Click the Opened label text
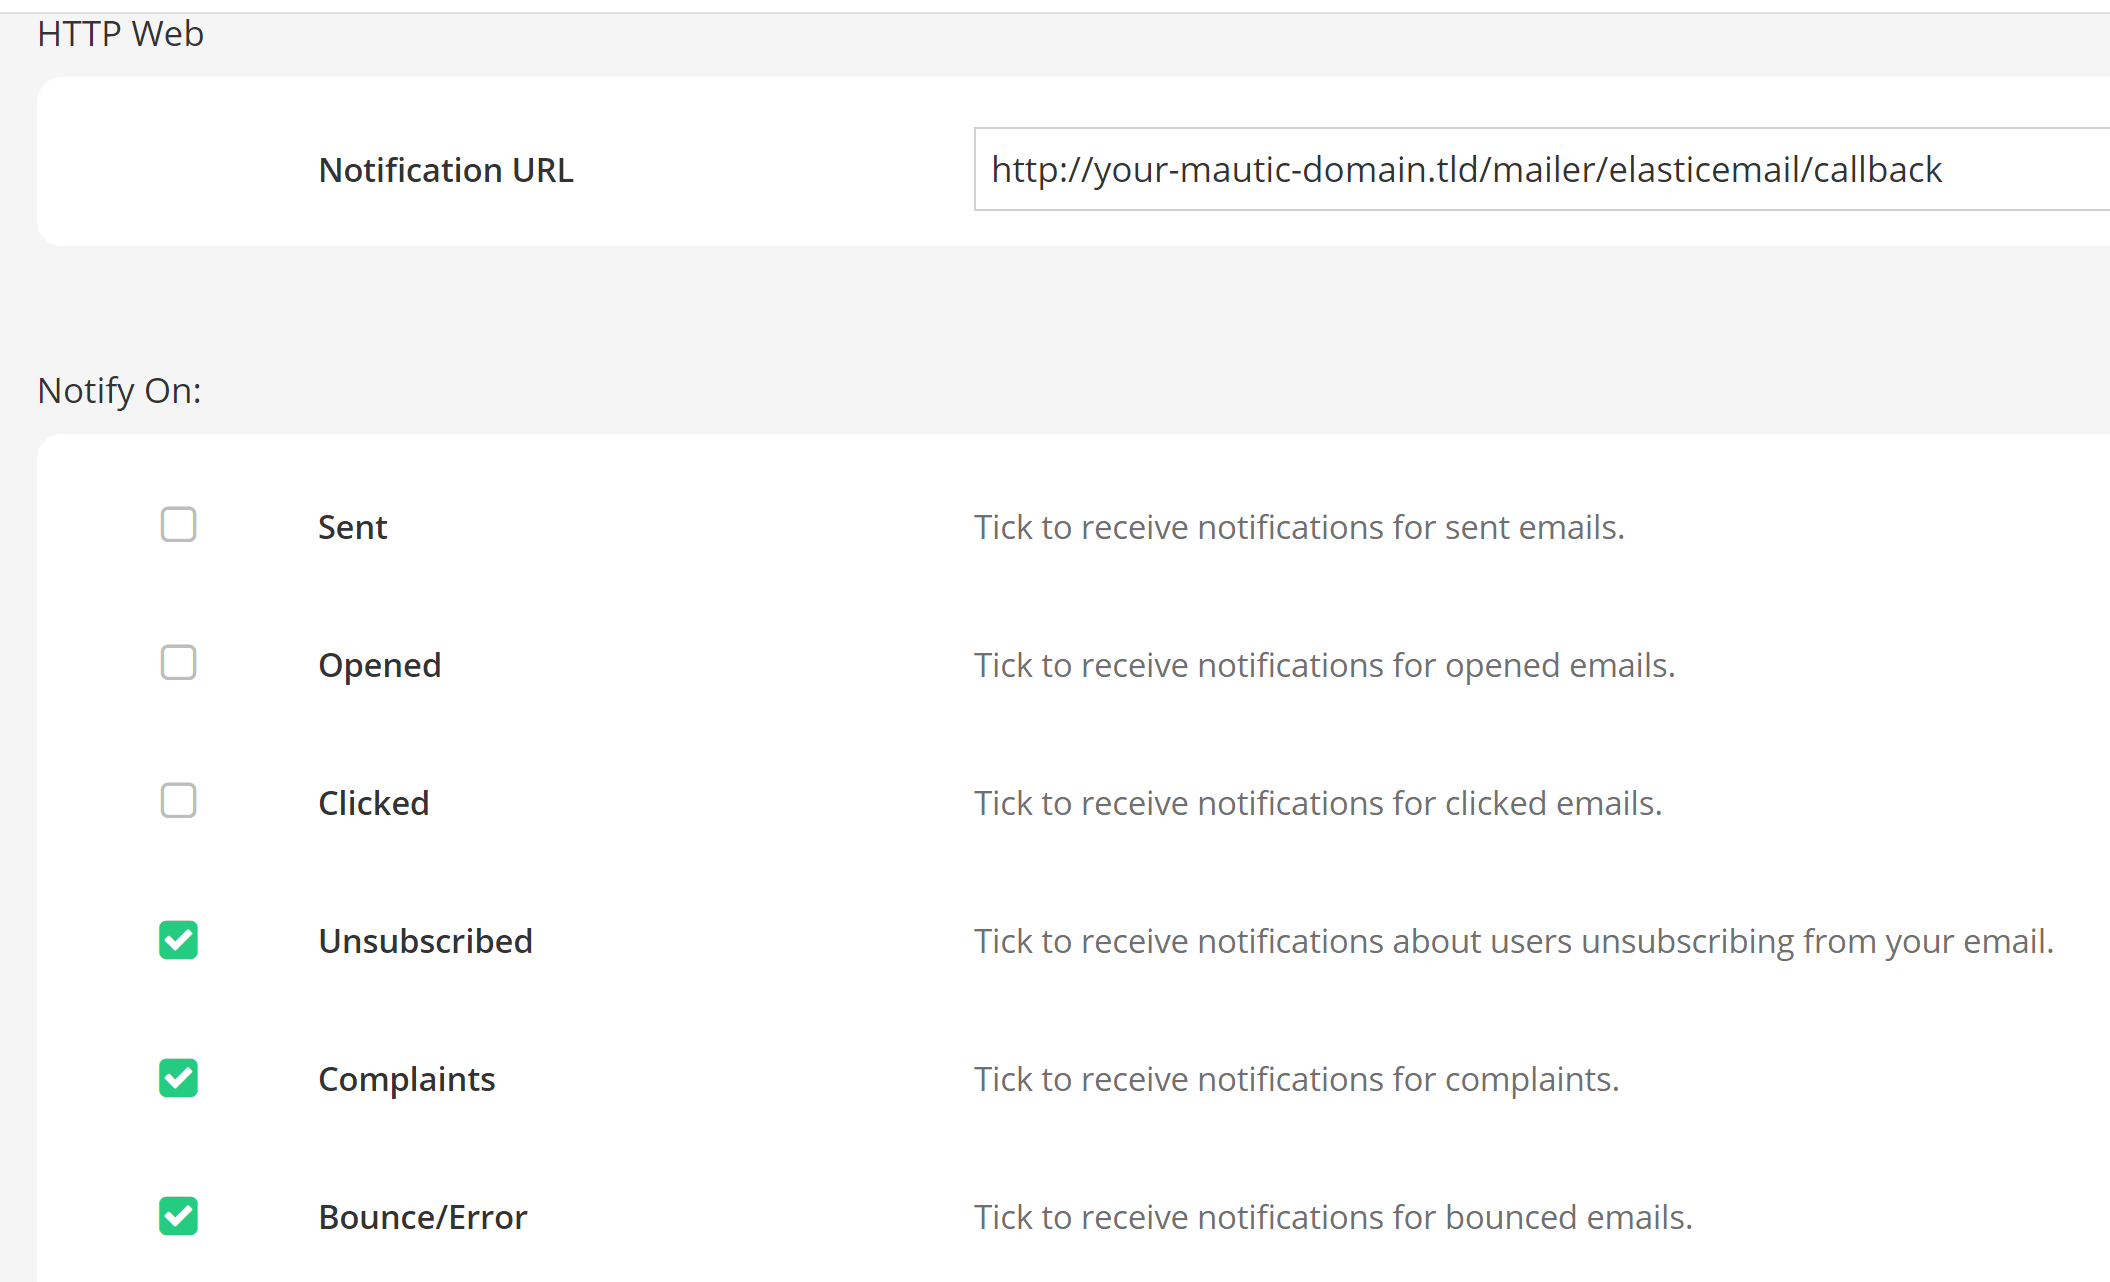Viewport: 2110px width, 1282px height. (x=379, y=664)
